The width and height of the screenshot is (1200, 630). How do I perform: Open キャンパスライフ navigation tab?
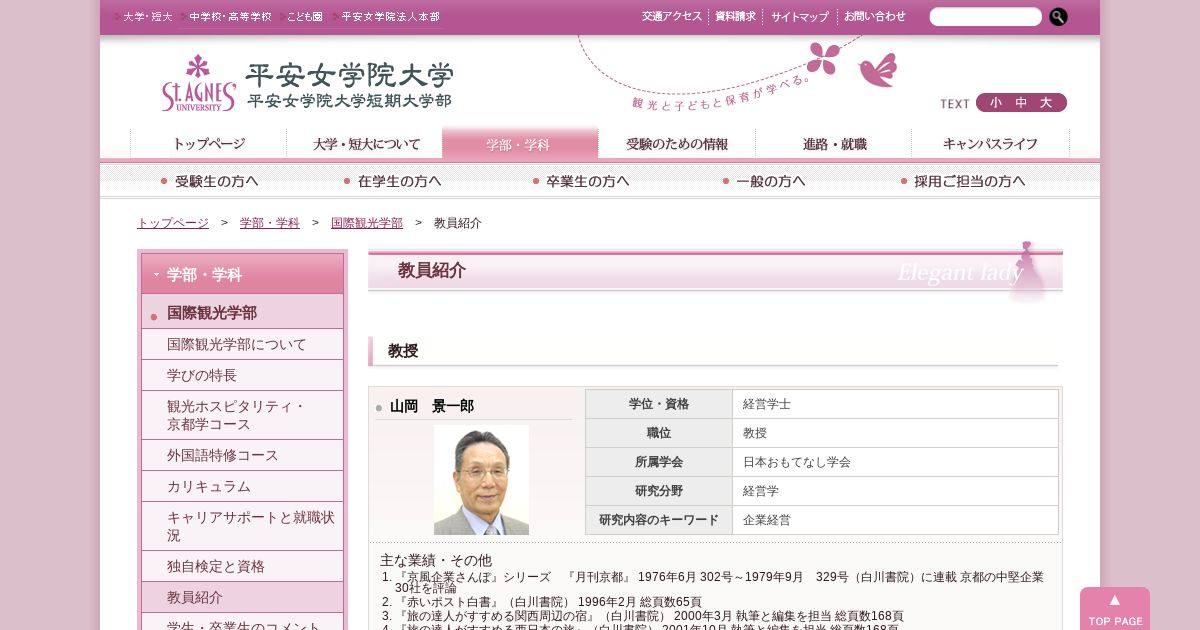[x=990, y=143]
